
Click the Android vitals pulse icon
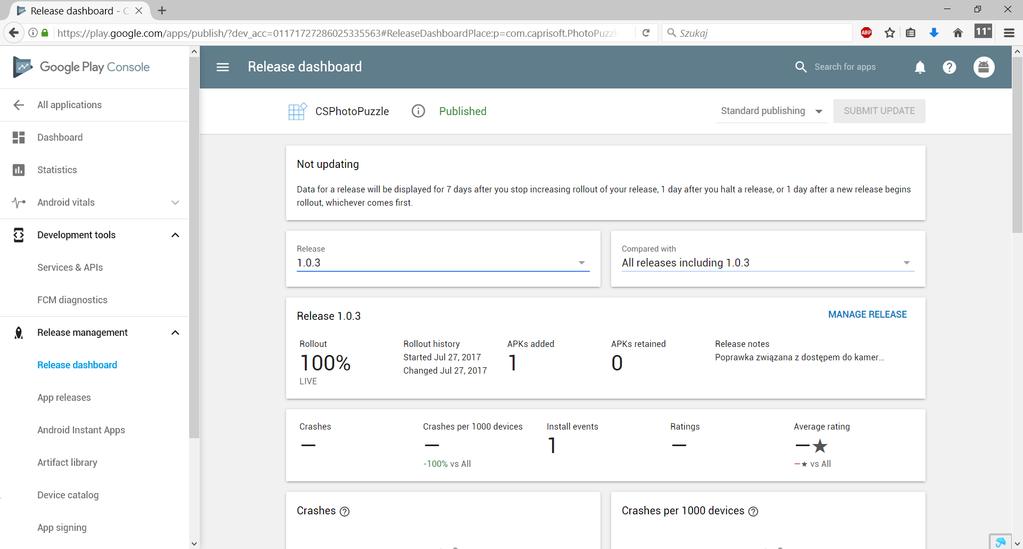(19, 202)
